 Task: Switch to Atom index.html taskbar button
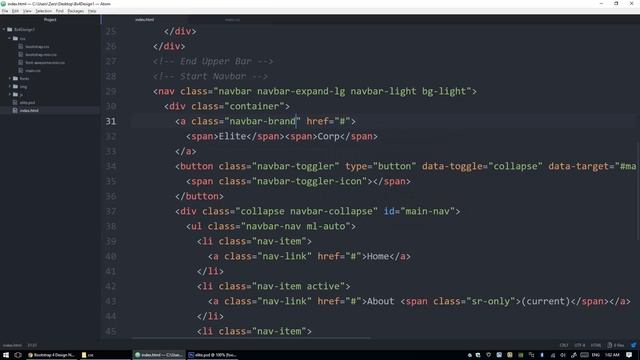click(x=159, y=355)
